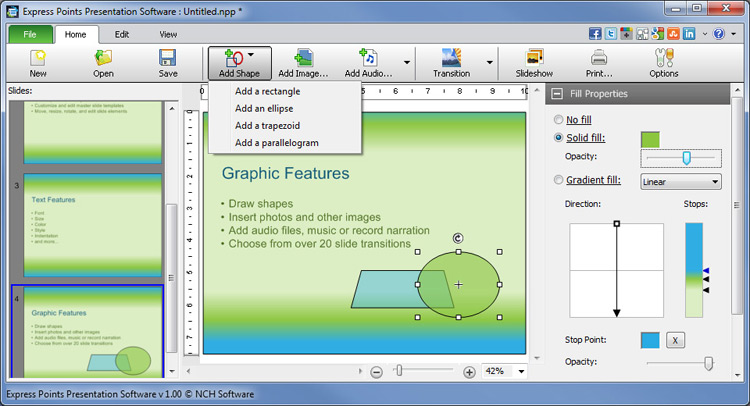Click the X button beside Stop Point
Image resolution: width=750 pixels, height=406 pixels.
[675, 340]
